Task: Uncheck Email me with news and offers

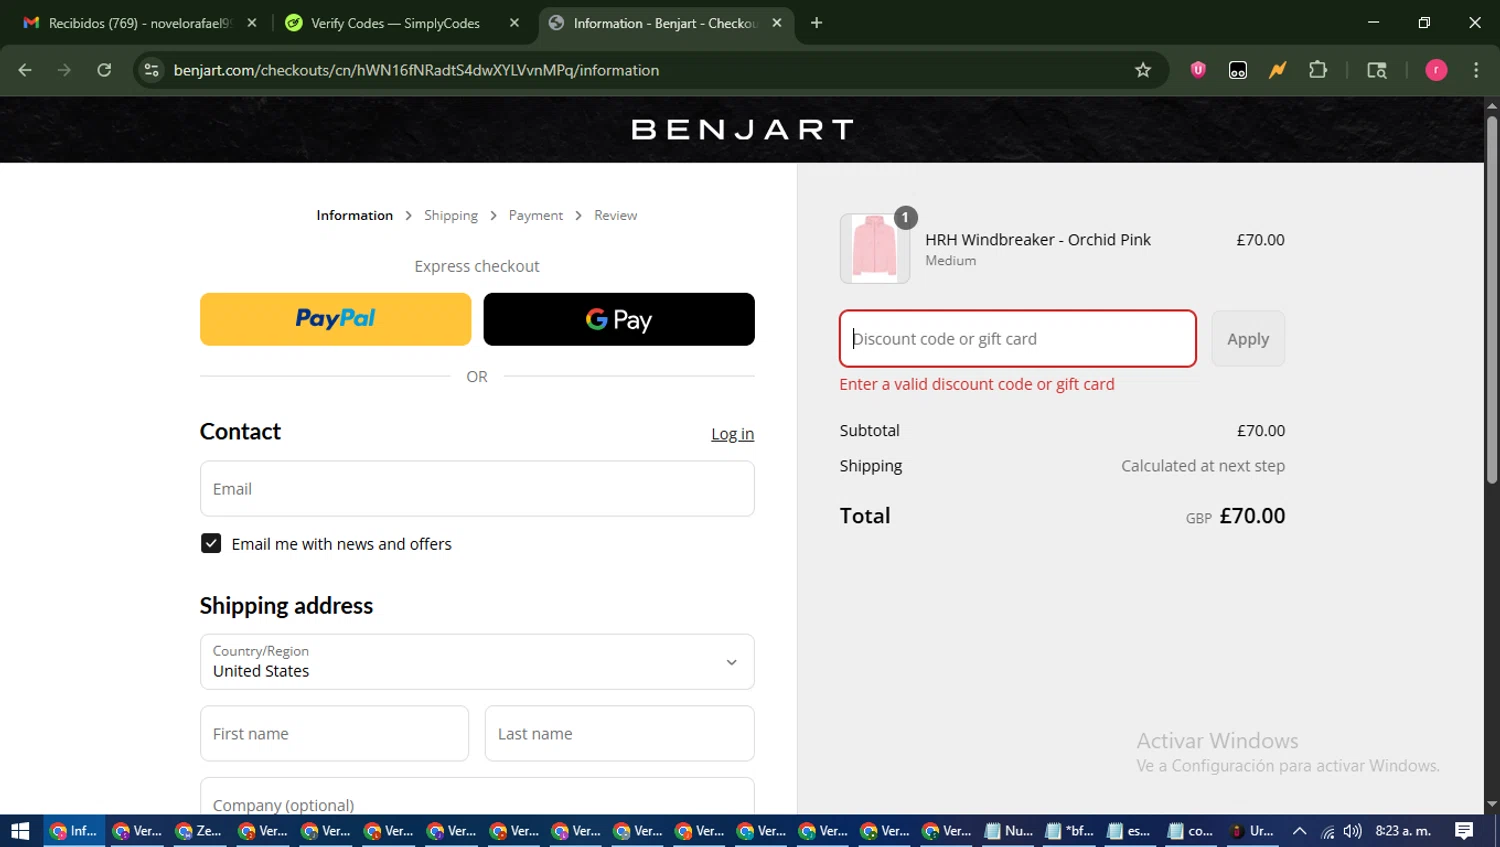Action: (x=211, y=543)
